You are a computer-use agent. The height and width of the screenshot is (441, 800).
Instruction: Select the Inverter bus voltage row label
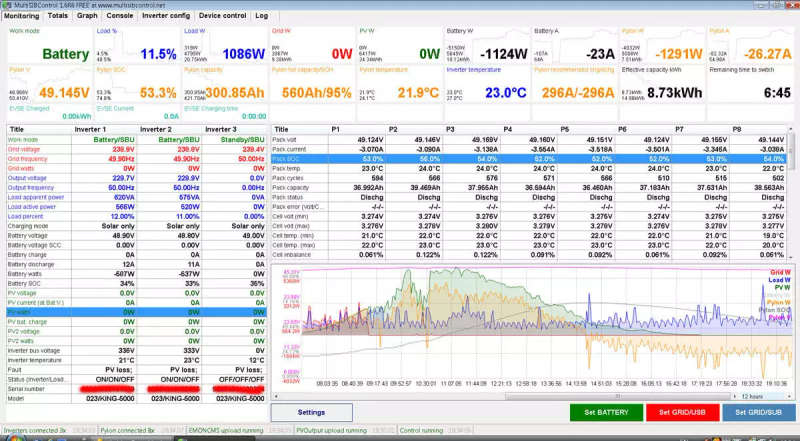(34, 351)
